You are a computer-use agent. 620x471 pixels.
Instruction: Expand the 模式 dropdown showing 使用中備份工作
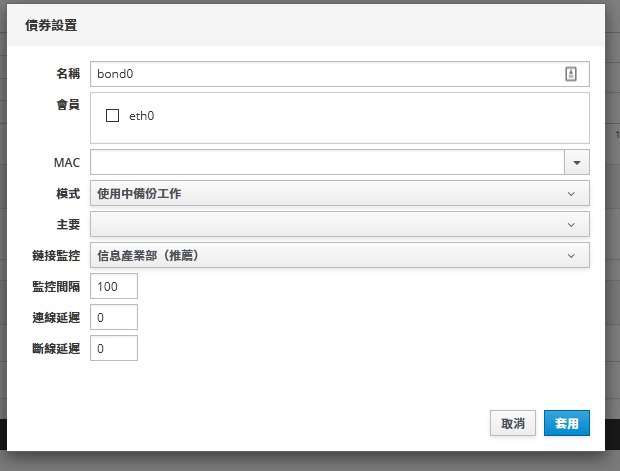(x=340, y=193)
